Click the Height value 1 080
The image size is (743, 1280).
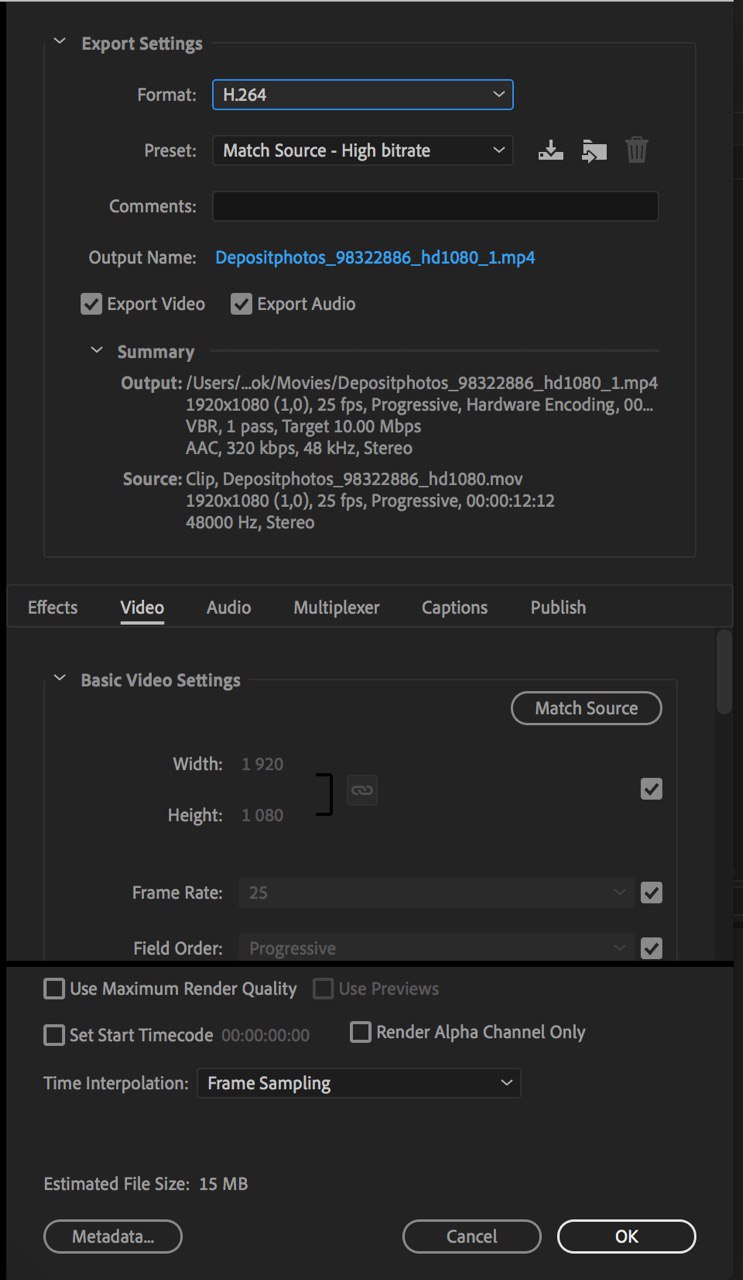(x=263, y=815)
